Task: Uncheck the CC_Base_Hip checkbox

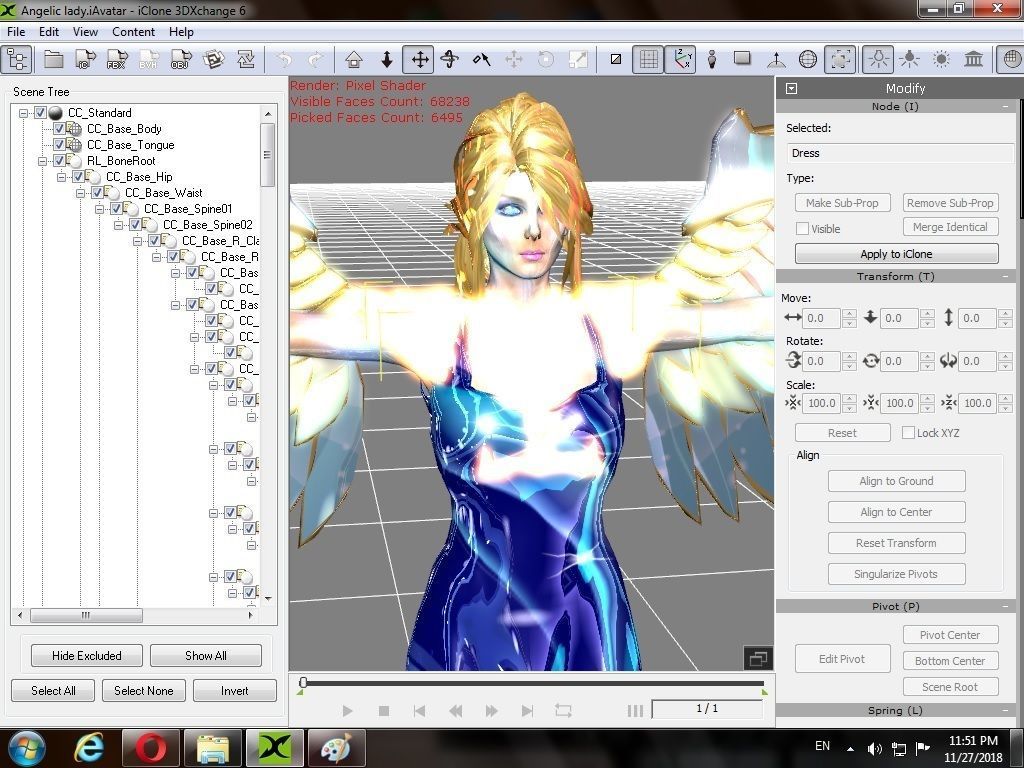Action: 78,176
